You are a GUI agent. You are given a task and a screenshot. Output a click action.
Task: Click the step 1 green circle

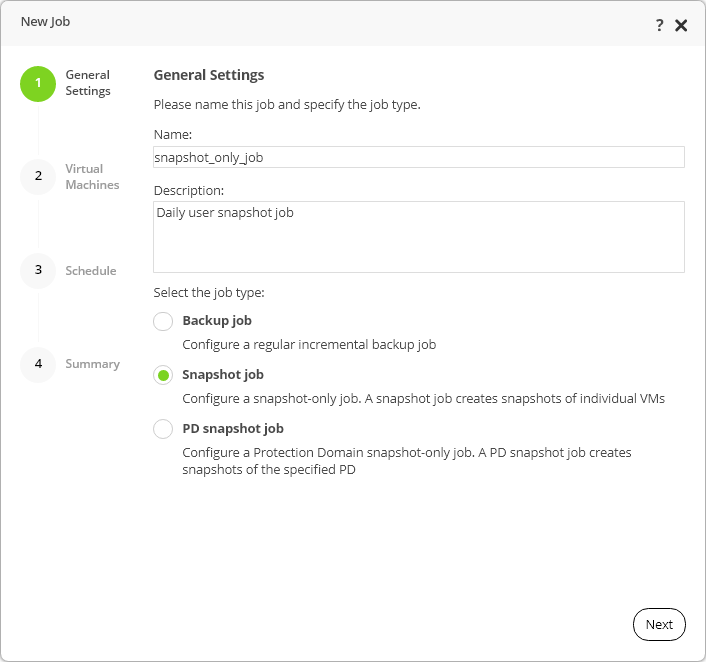pyautogui.click(x=38, y=83)
